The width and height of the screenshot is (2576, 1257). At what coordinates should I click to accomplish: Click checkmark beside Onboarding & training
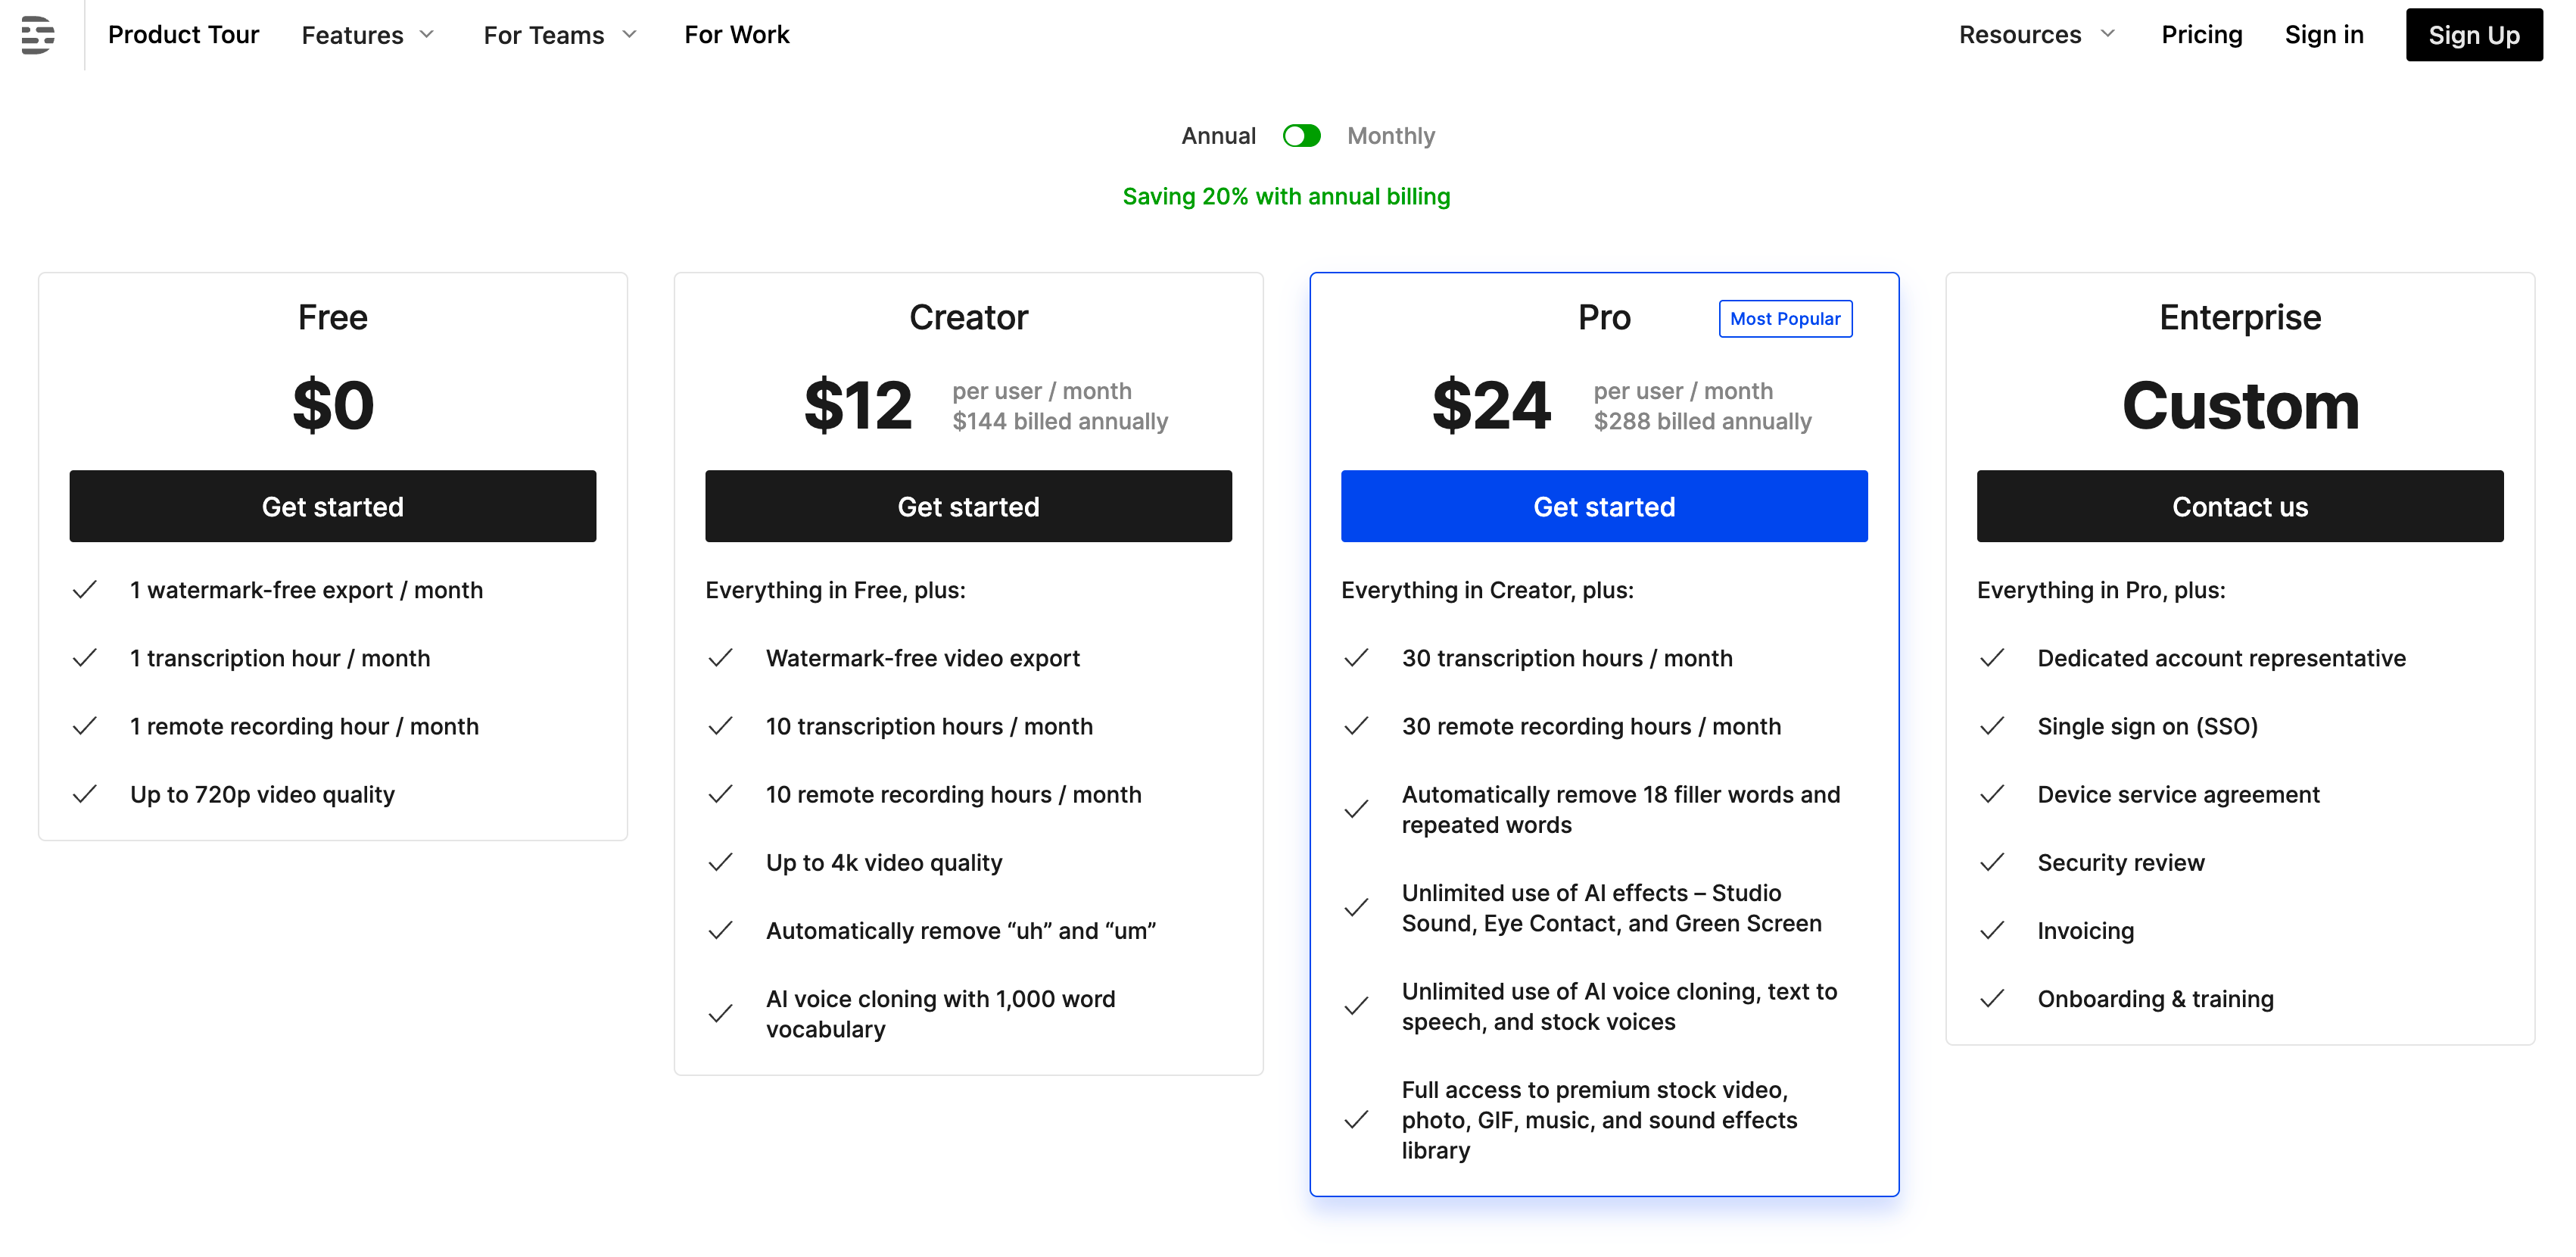click(x=1992, y=998)
